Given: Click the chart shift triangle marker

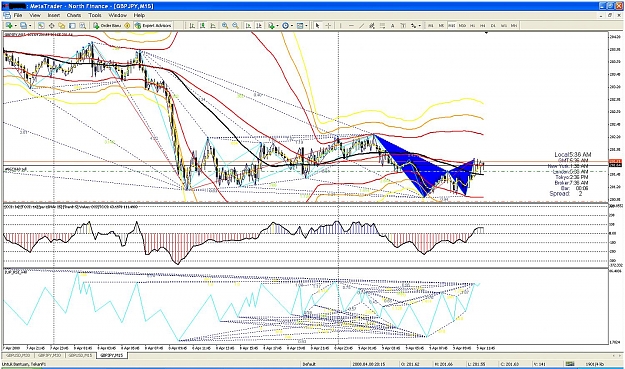Looking at the screenshot, I should (486, 33).
